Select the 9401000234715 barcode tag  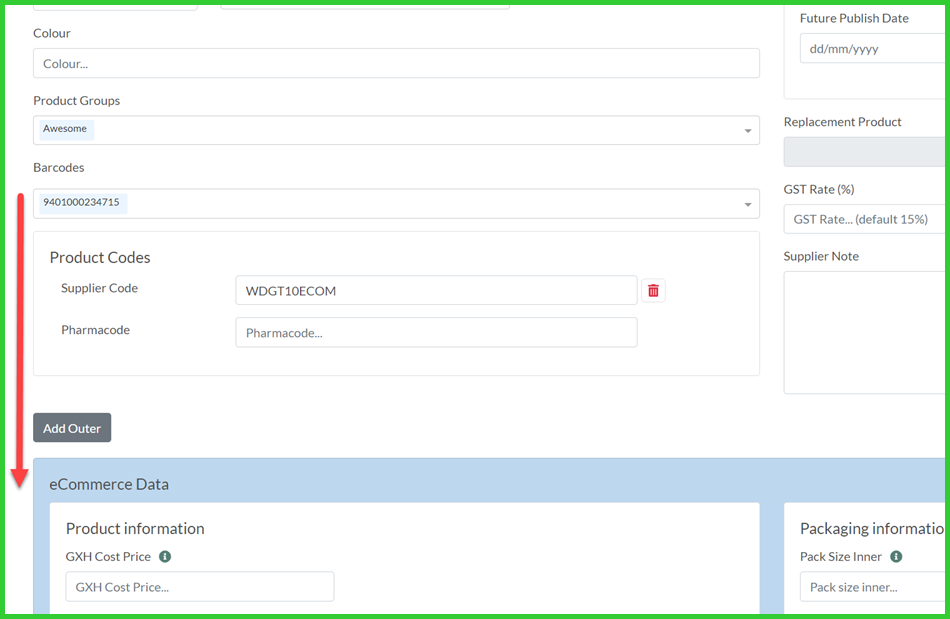click(81, 203)
